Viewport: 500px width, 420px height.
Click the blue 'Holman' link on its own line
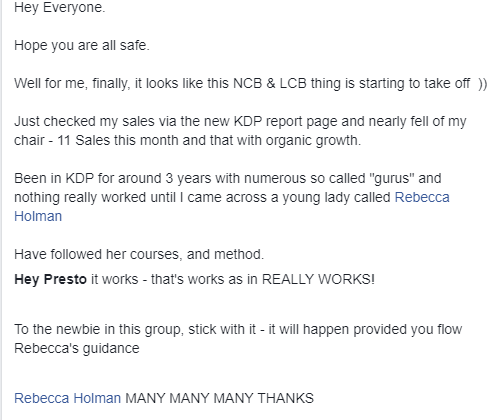[38, 216]
